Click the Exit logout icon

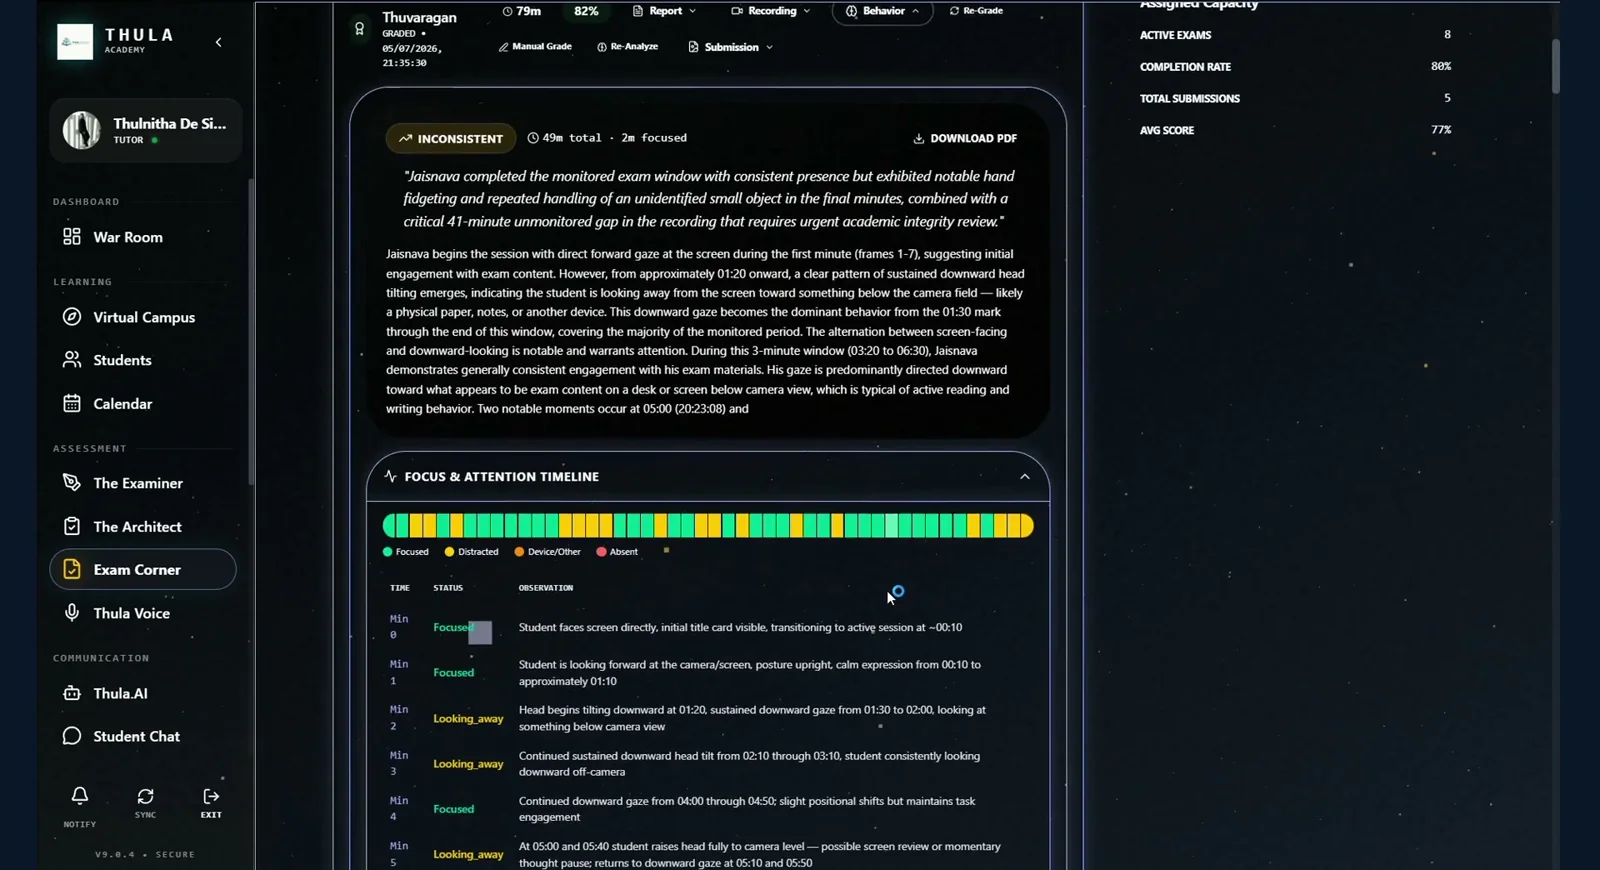tap(211, 796)
